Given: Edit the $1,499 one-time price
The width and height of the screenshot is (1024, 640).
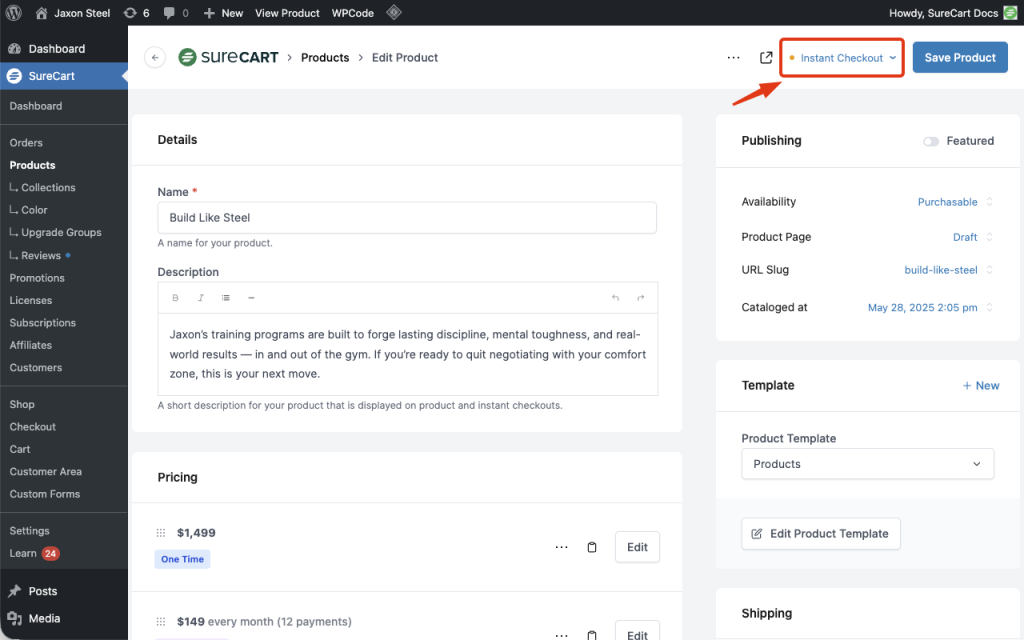Looking at the screenshot, I should 637,547.
